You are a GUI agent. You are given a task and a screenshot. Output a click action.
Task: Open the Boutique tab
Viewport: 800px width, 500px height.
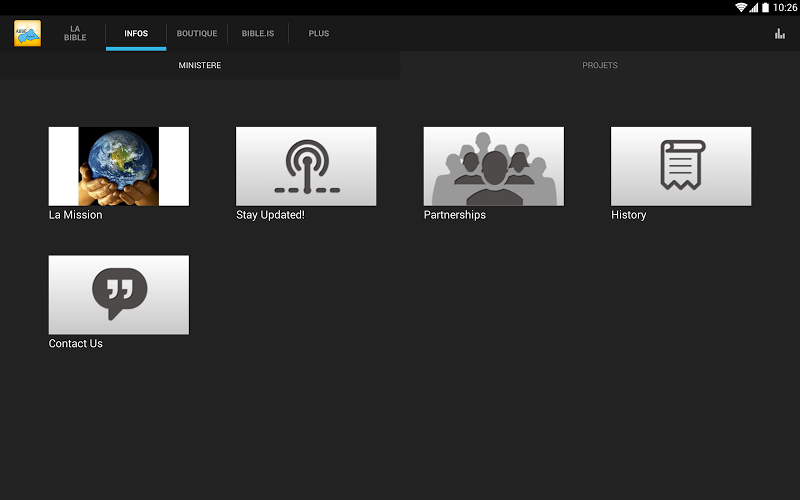click(x=197, y=33)
